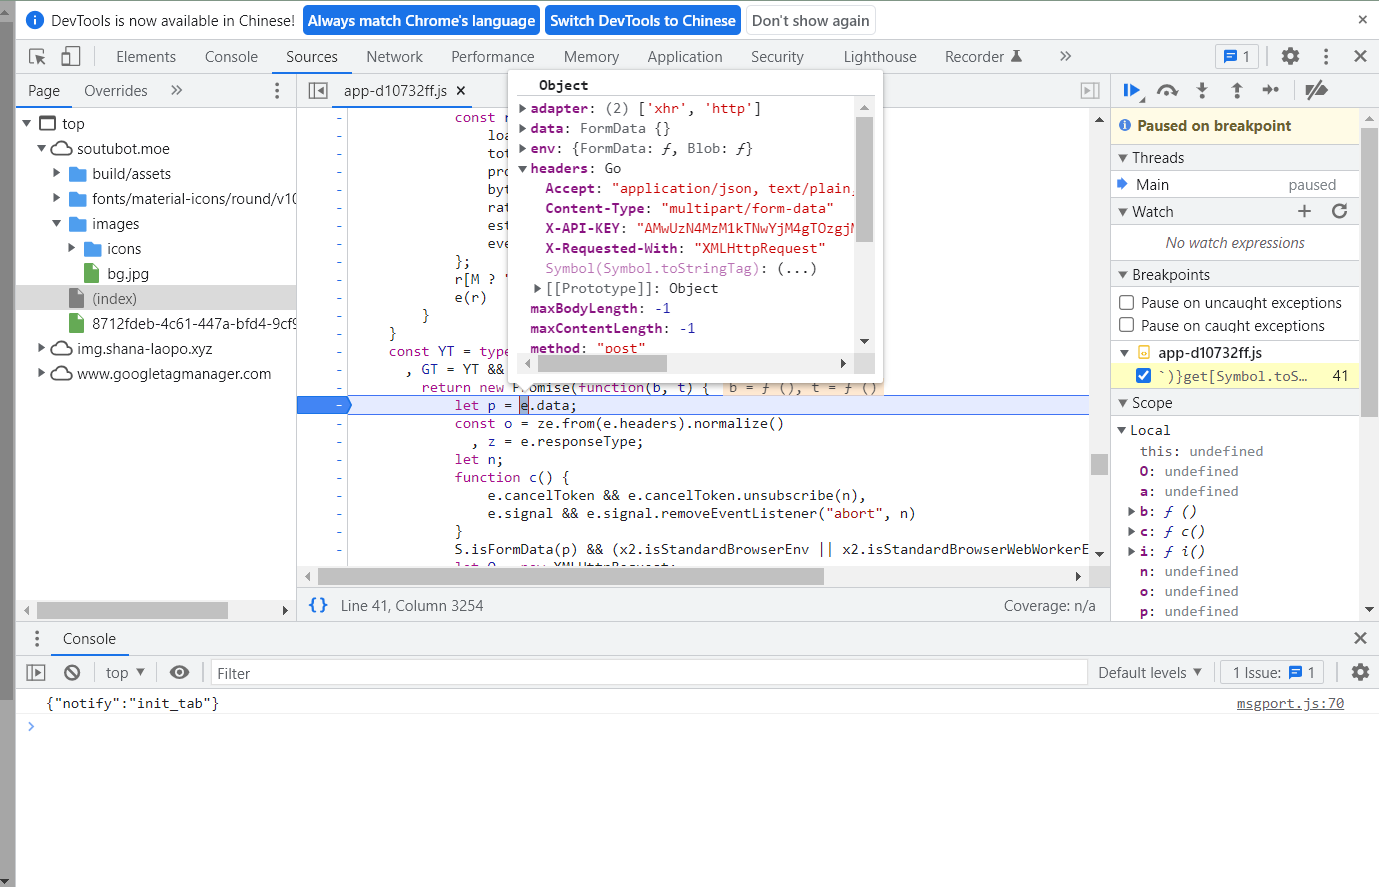Close the app-d10732ff.js file tab
The width and height of the screenshot is (1379, 887).
click(x=461, y=91)
